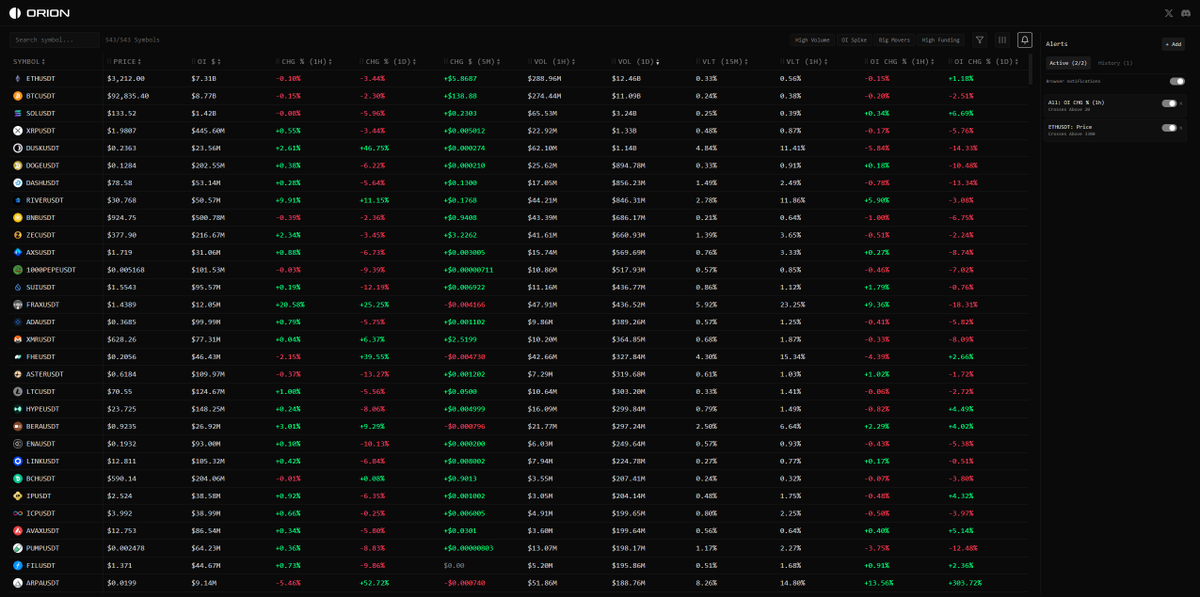
Task: Click the ZECUSDT coin icon
Action: click(x=18, y=235)
